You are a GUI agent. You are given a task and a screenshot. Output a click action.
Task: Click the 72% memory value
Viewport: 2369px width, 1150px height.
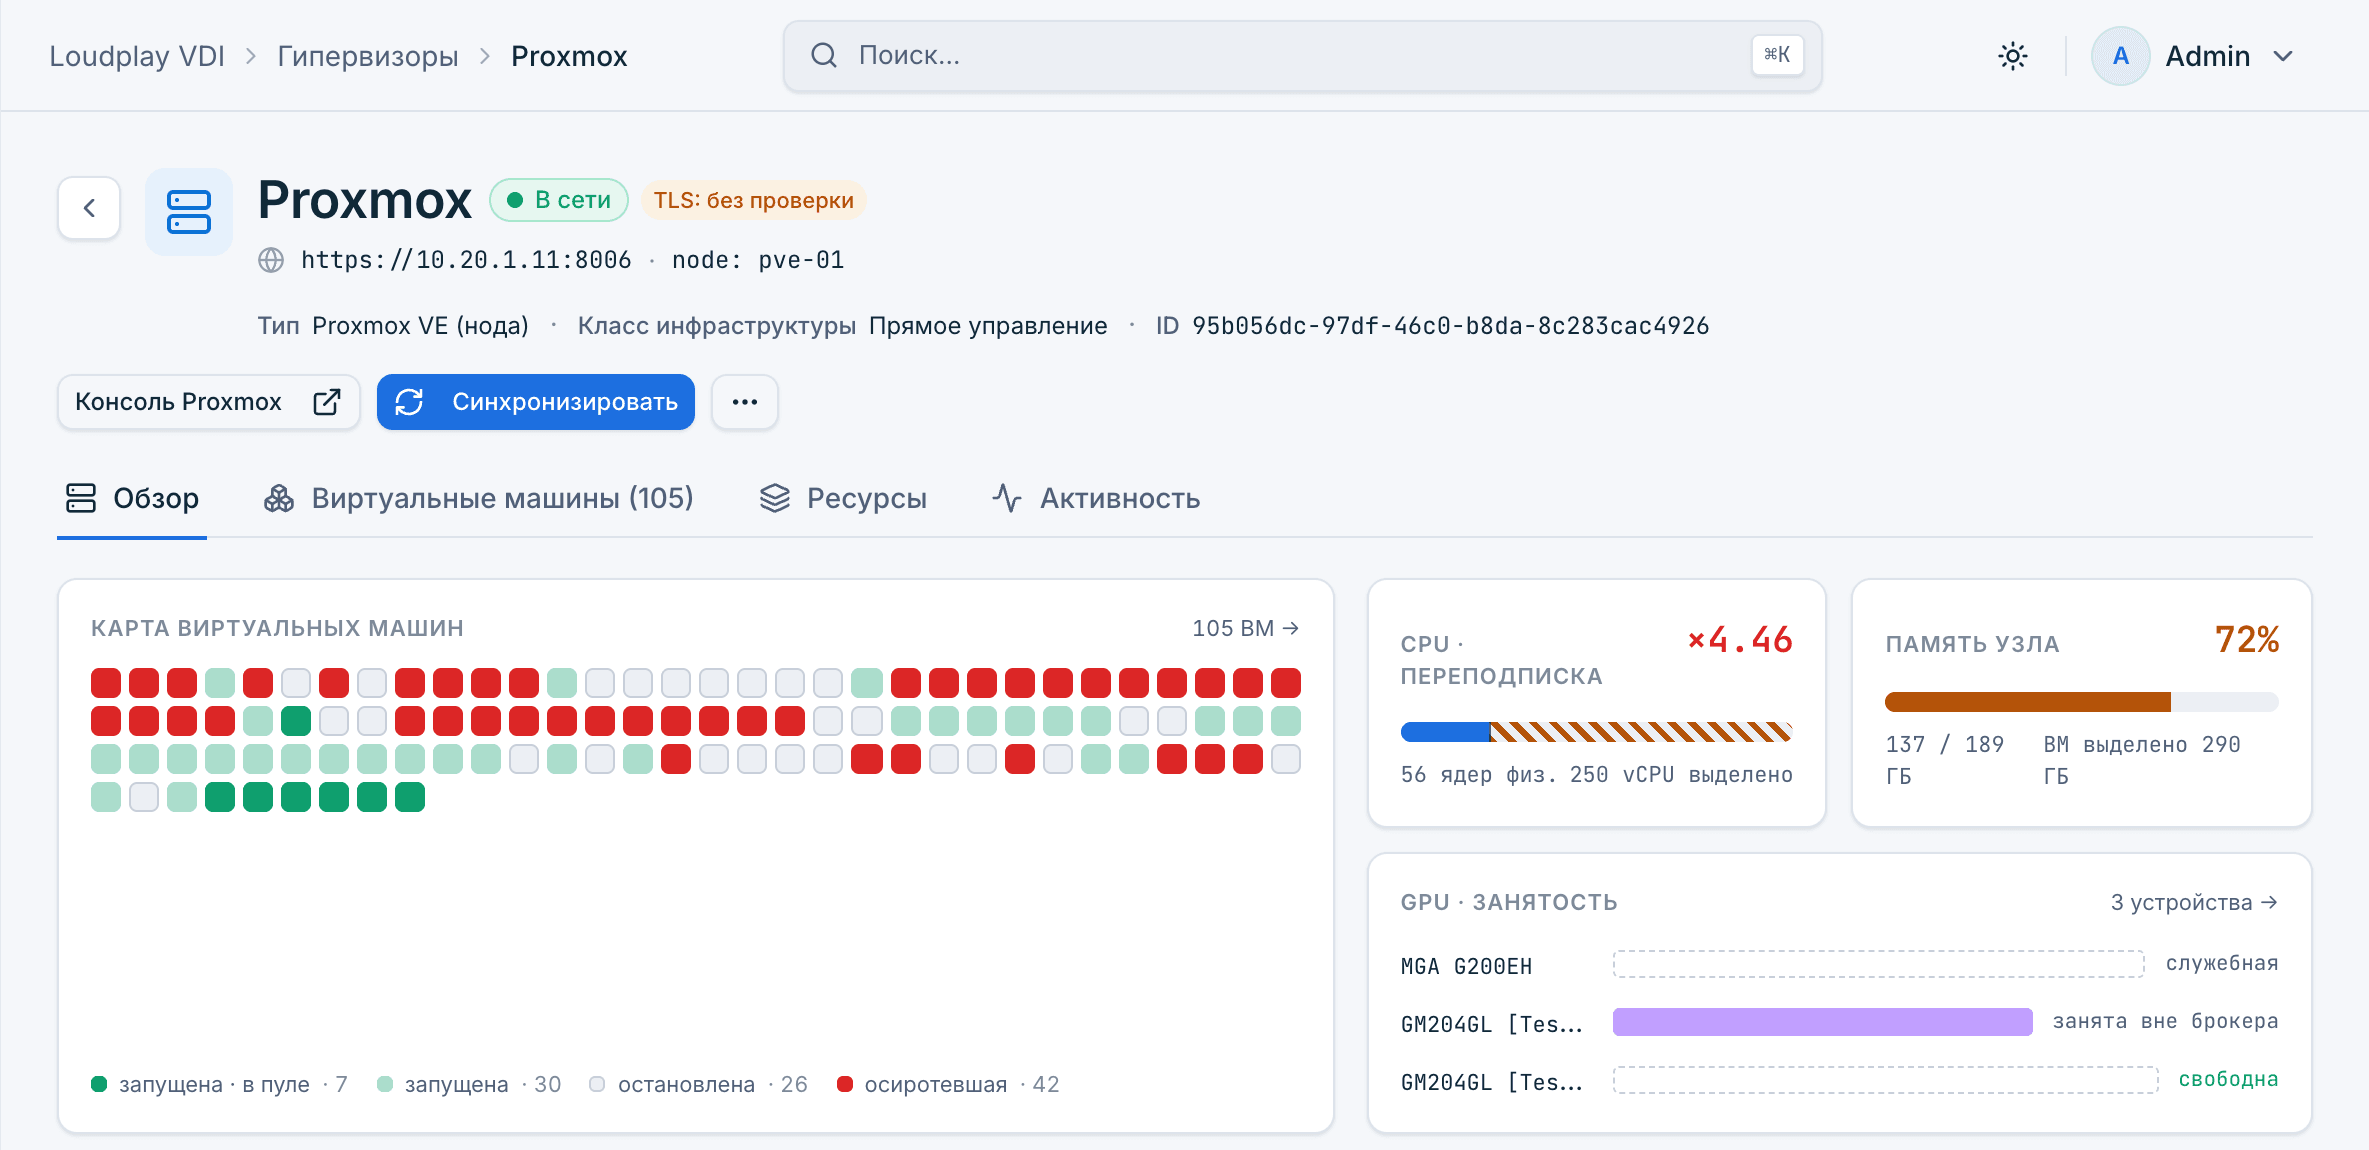[2246, 640]
